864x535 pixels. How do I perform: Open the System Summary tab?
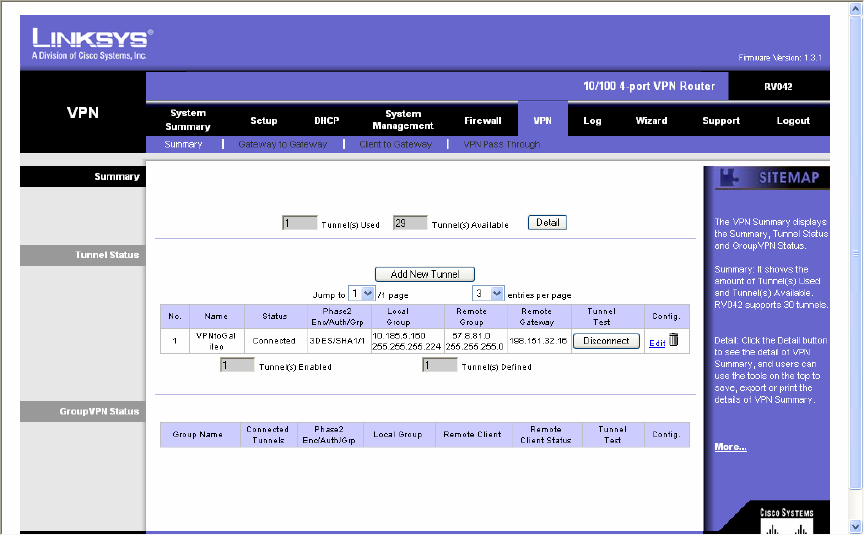[188, 120]
